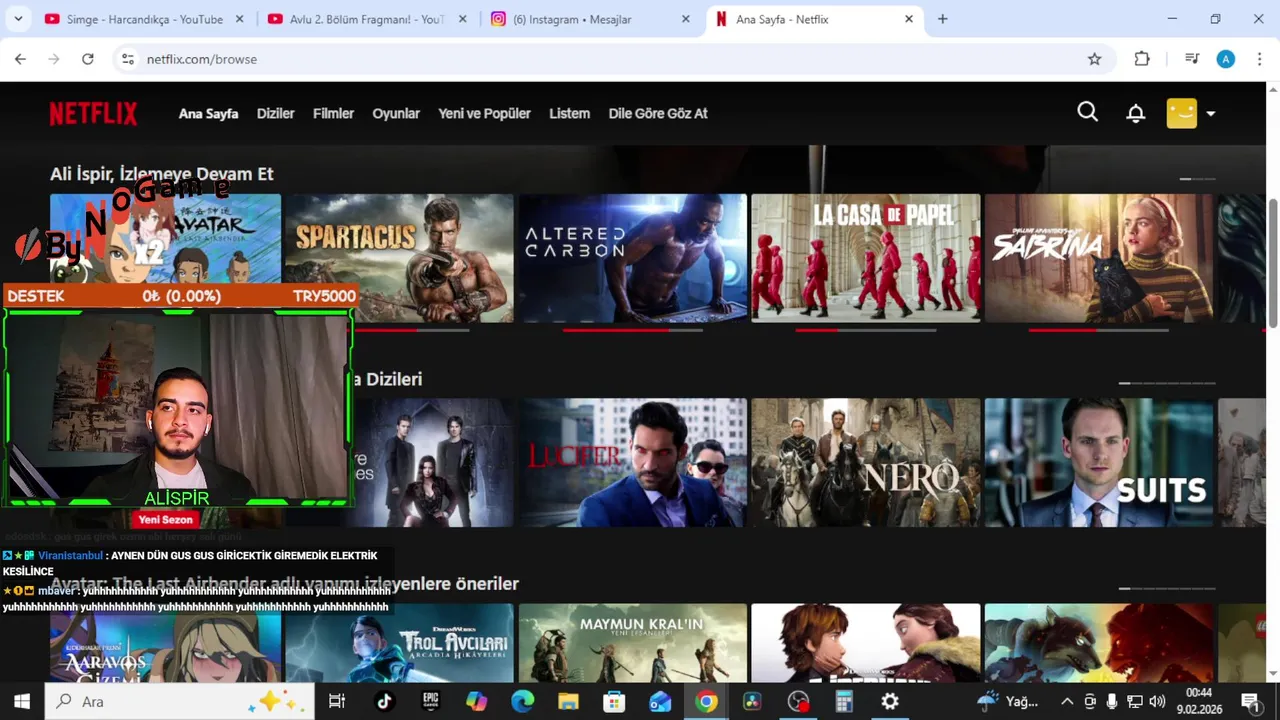Open Microsoft Edge from the taskbar

[x=522, y=701]
